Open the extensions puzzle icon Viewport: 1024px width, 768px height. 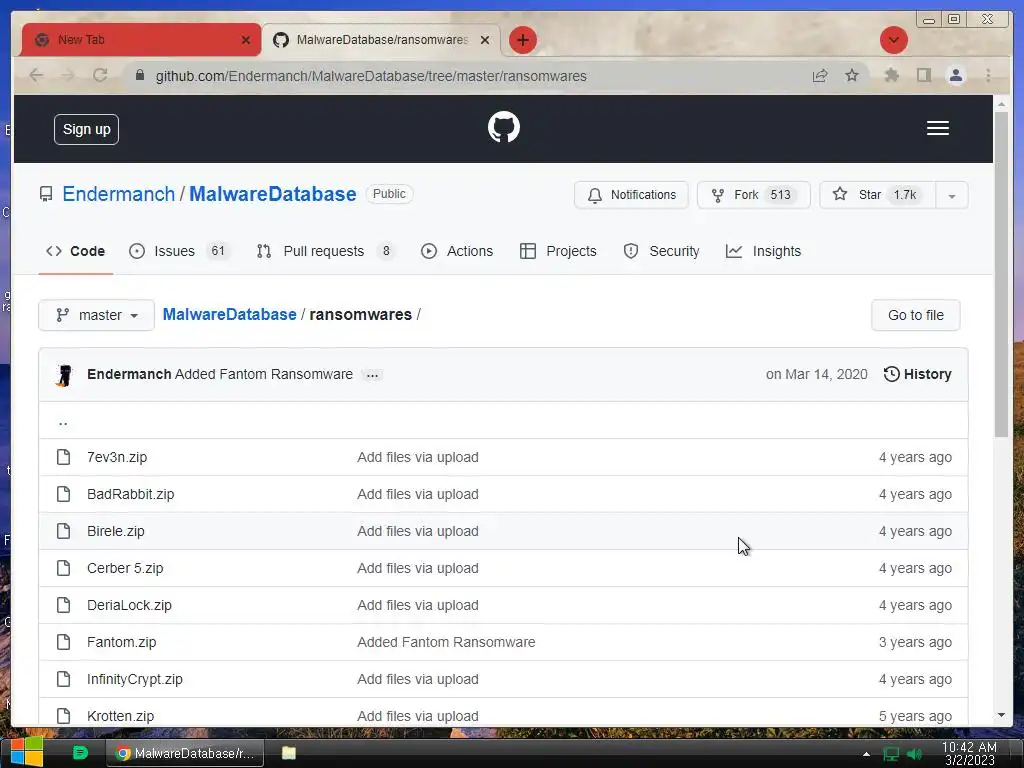[891, 76]
